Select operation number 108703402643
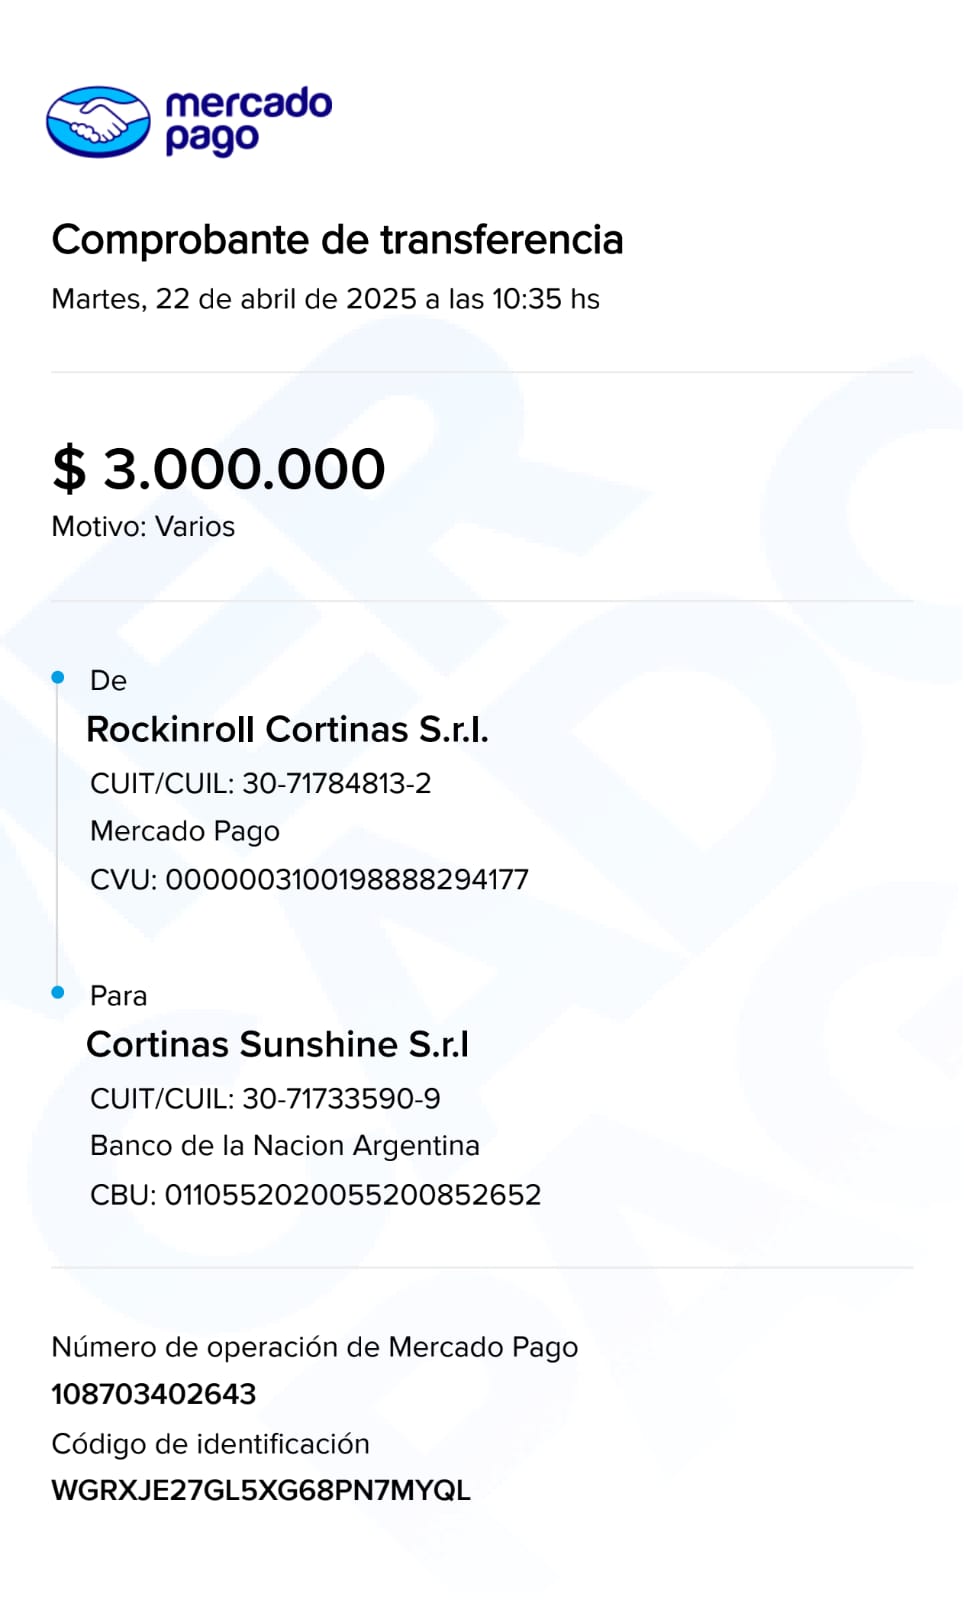The width and height of the screenshot is (964, 1600). click(154, 1394)
